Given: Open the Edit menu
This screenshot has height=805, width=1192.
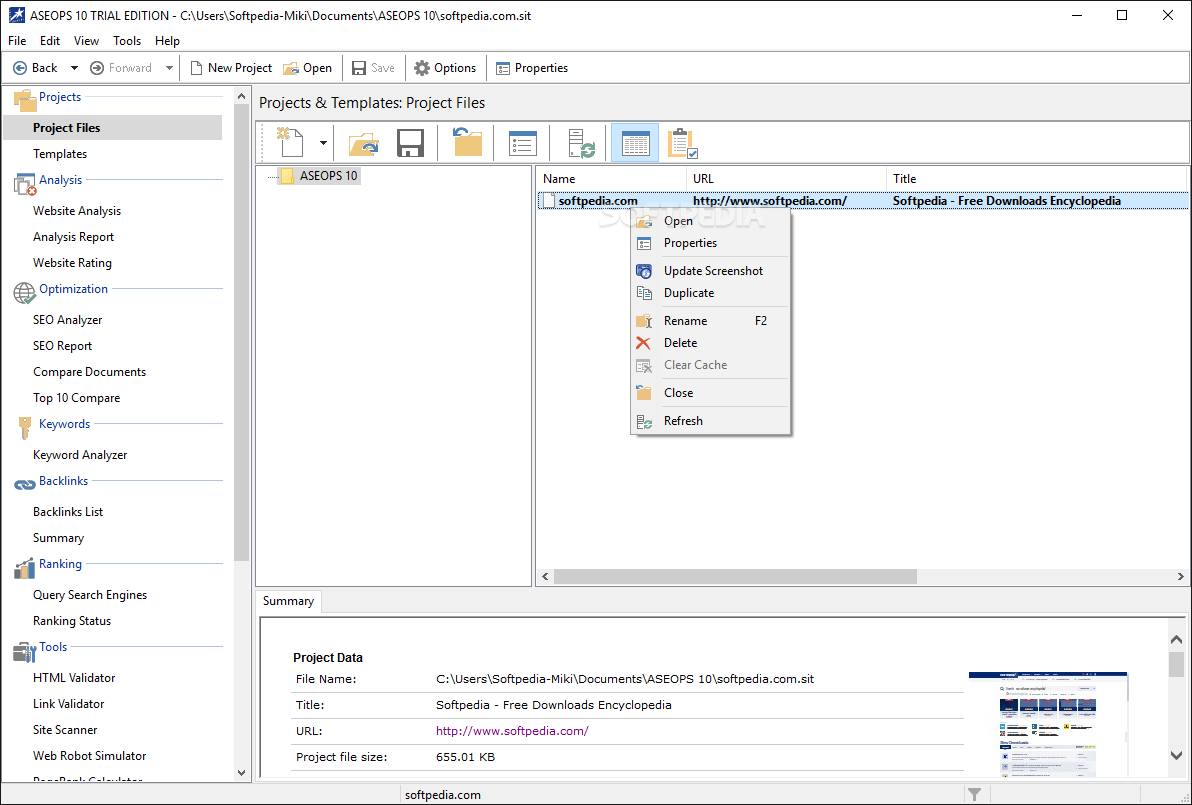Looking at the screenshot, I should 50,41.
